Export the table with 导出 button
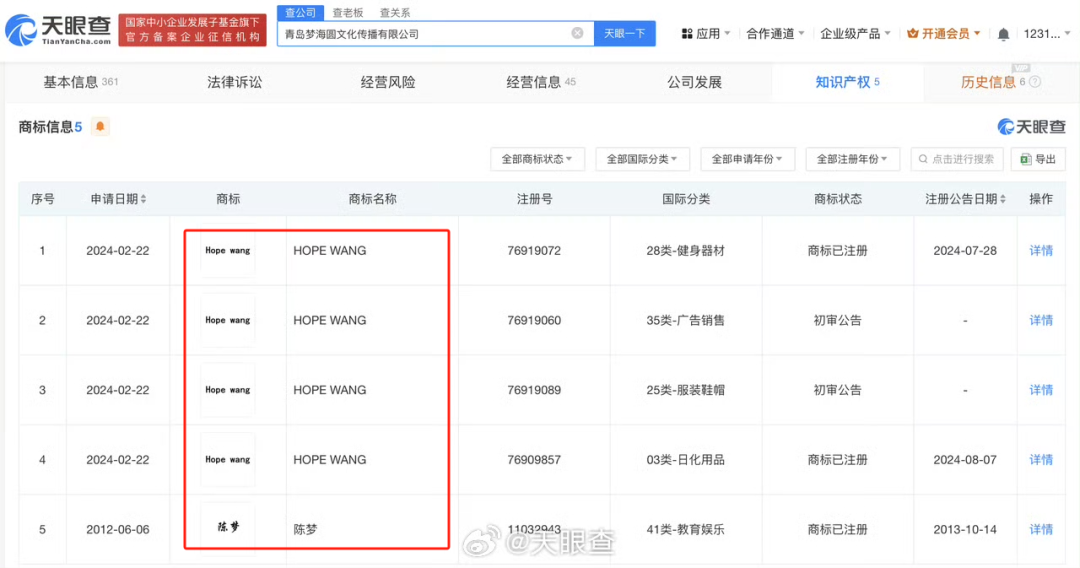The image size is (1080, 568). [x=1038, y=159]
